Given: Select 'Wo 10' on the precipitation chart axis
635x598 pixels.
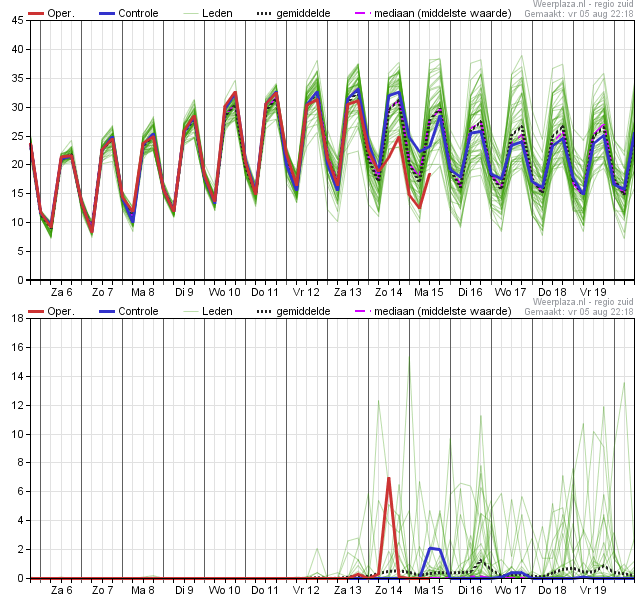Looking at the screenshot, I should [224, 590].
